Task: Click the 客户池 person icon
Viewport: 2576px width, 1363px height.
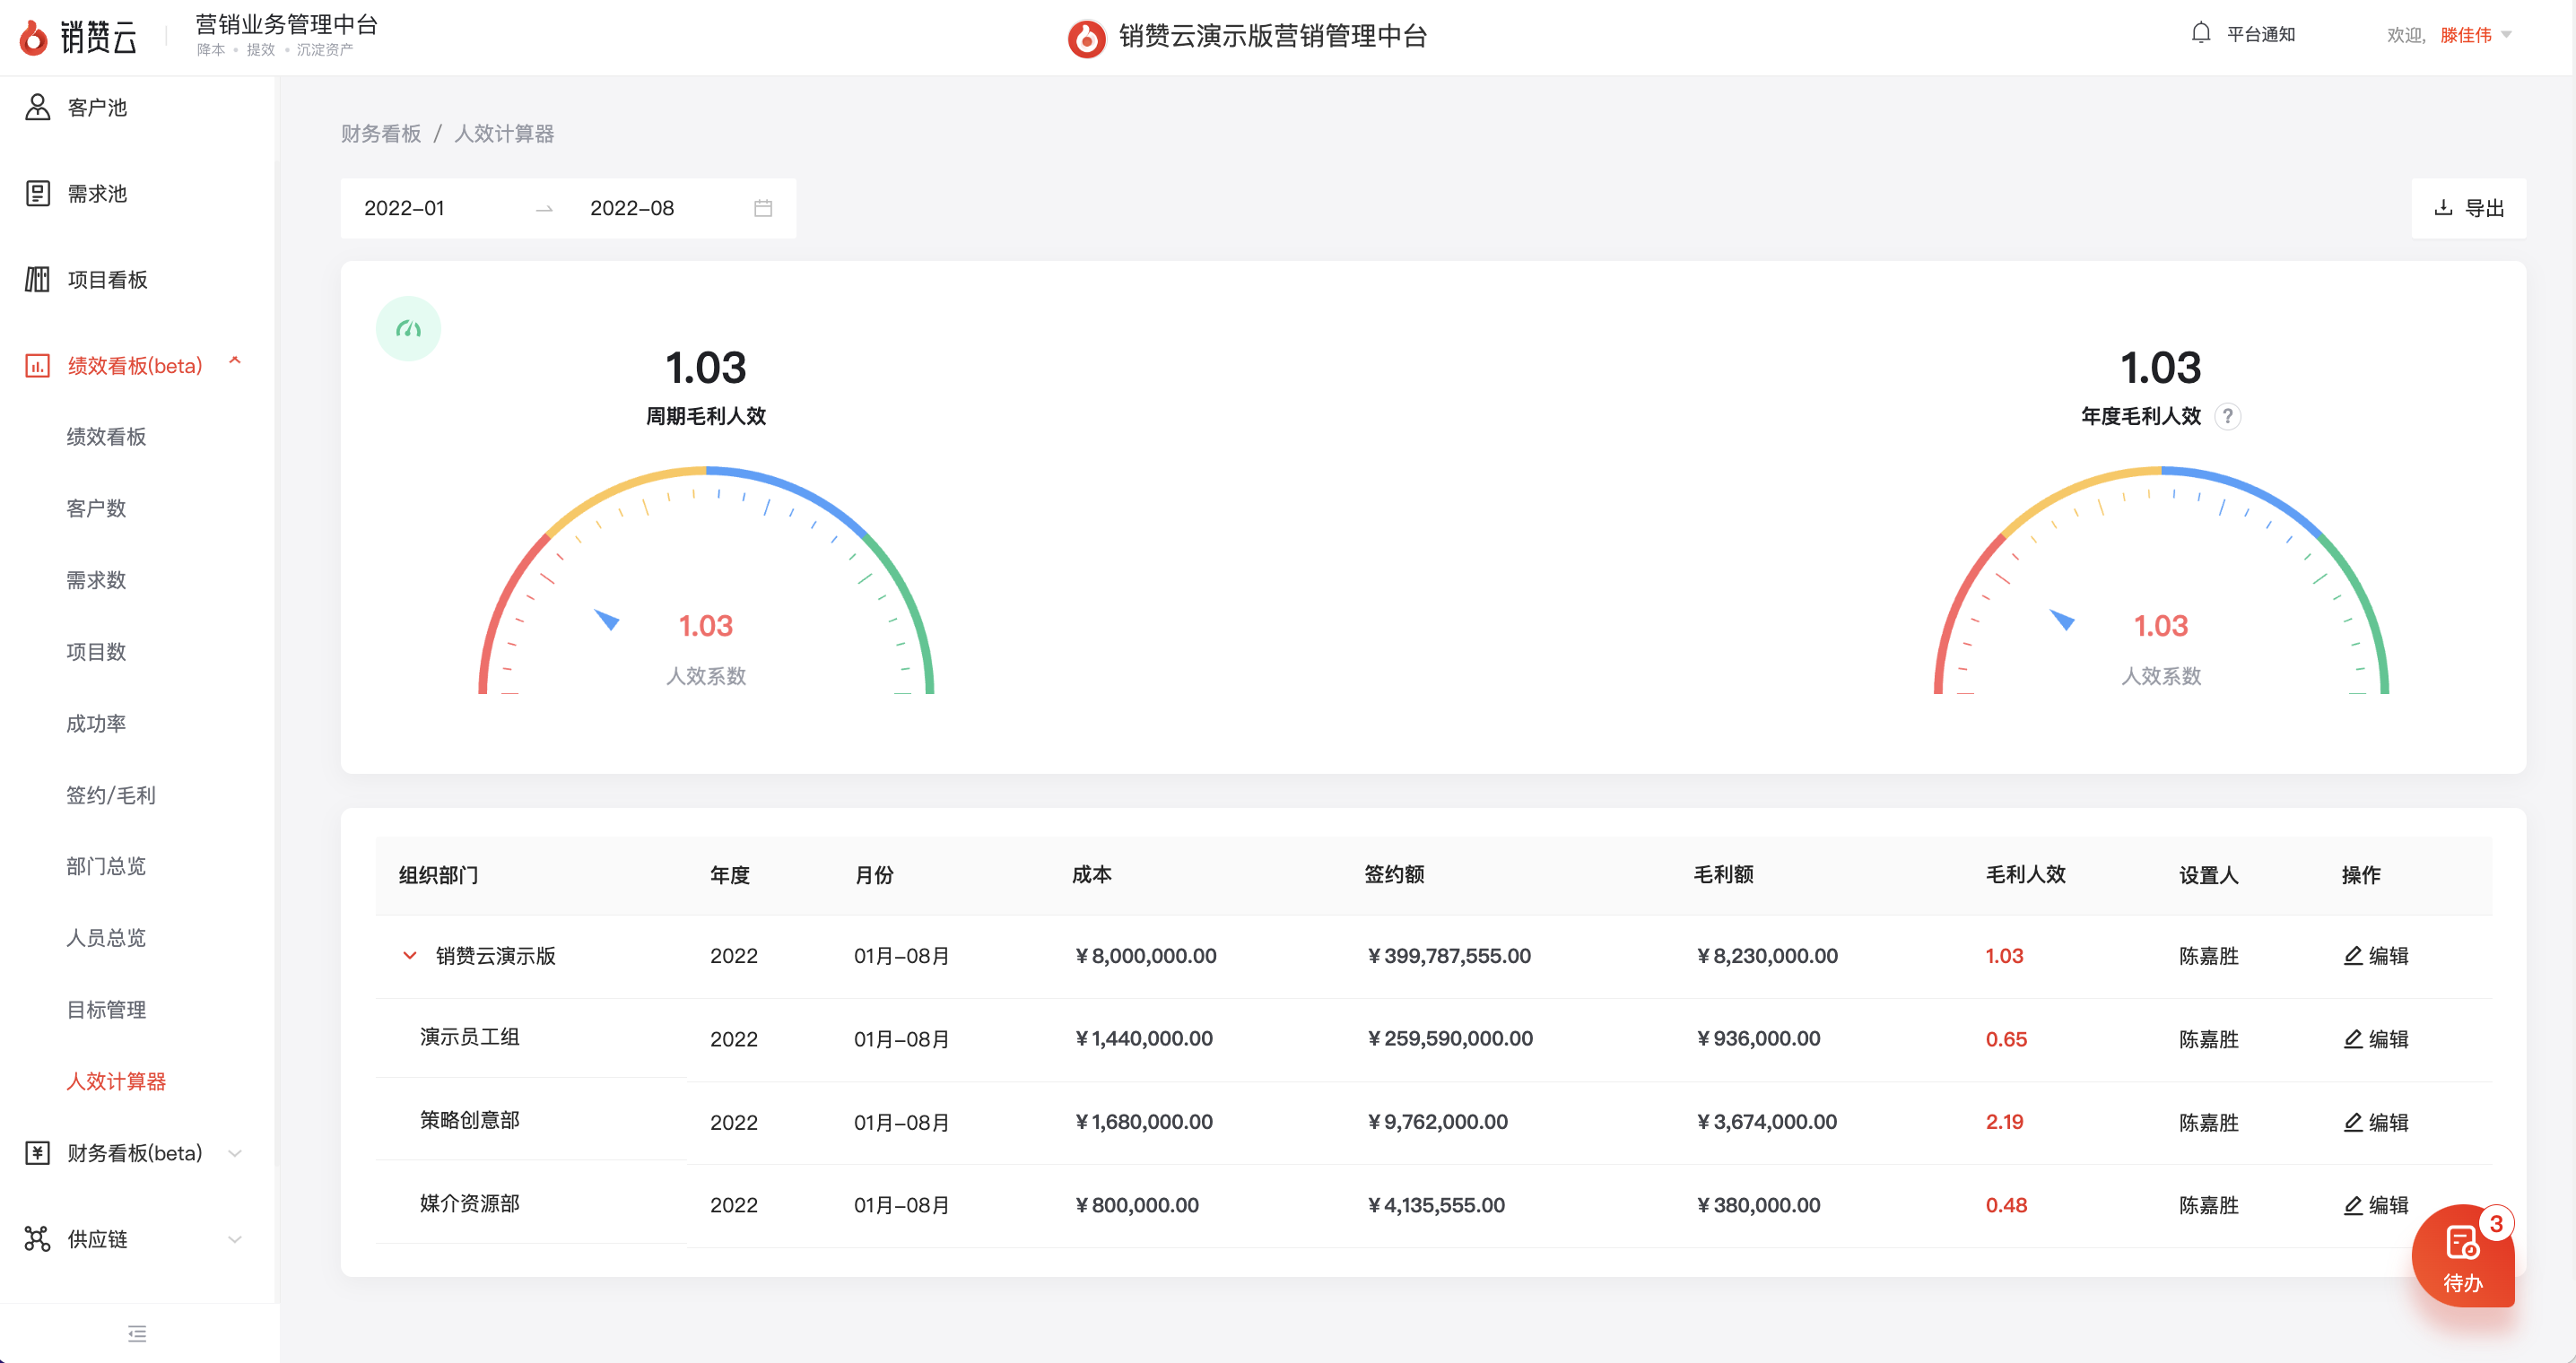Action: (x=37, y=107)
